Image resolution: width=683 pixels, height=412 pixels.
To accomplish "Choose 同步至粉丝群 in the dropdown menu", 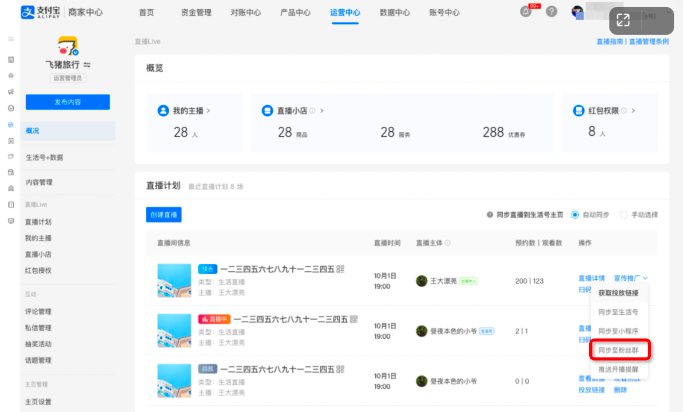I will 617,350.
